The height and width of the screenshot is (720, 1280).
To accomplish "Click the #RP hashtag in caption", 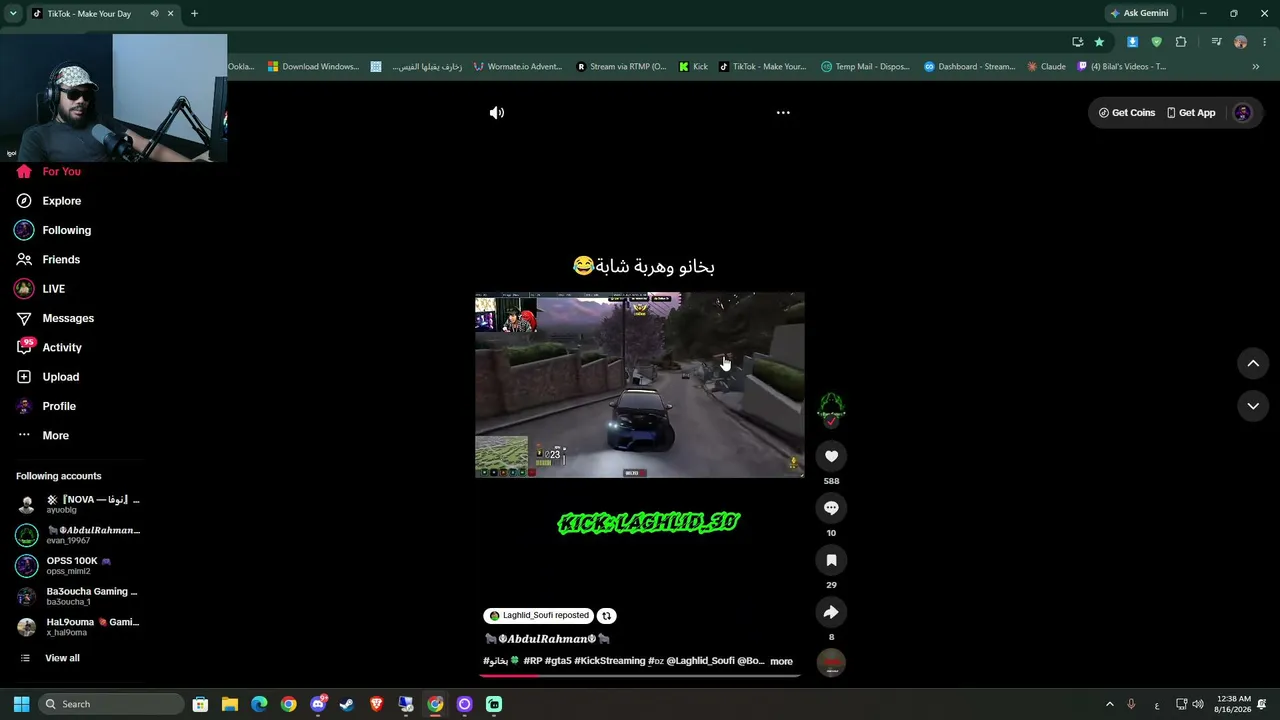I will 532,661.
